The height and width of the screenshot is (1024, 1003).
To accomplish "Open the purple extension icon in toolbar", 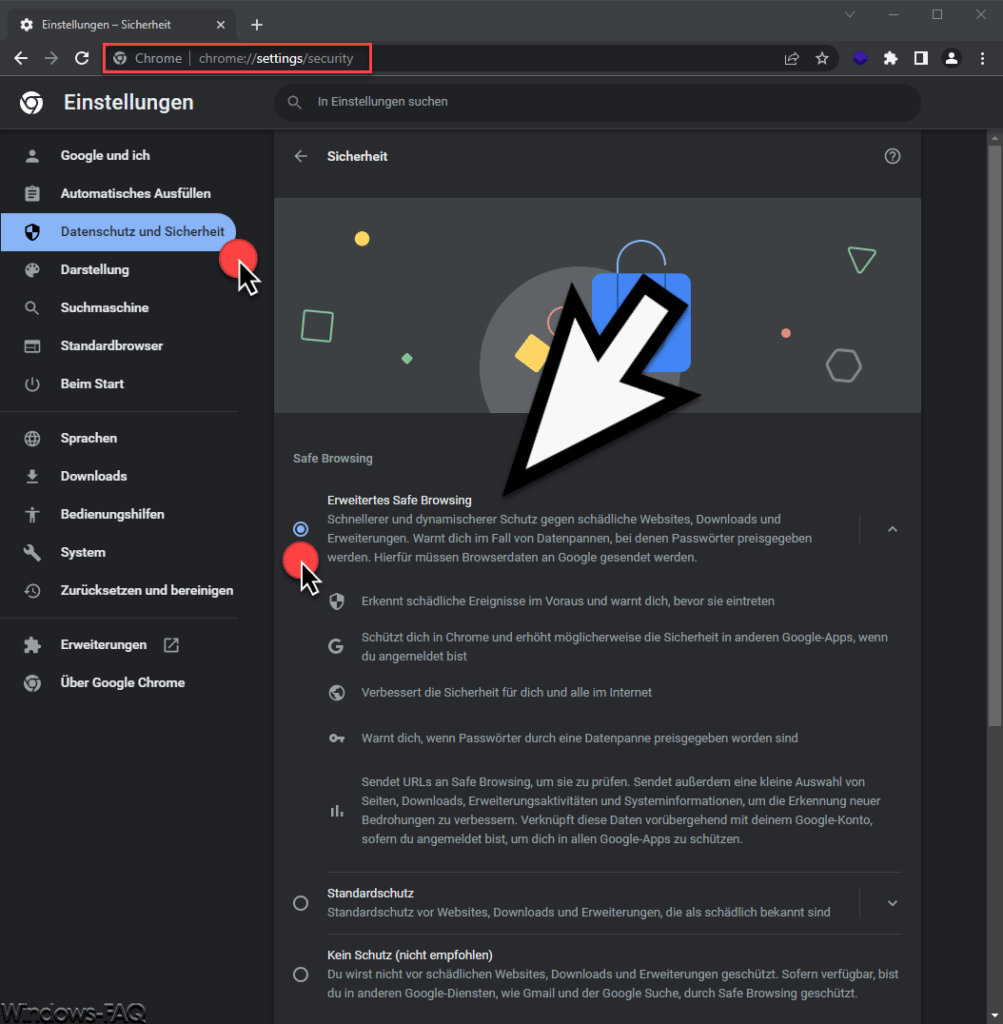I will coord(860,59).
